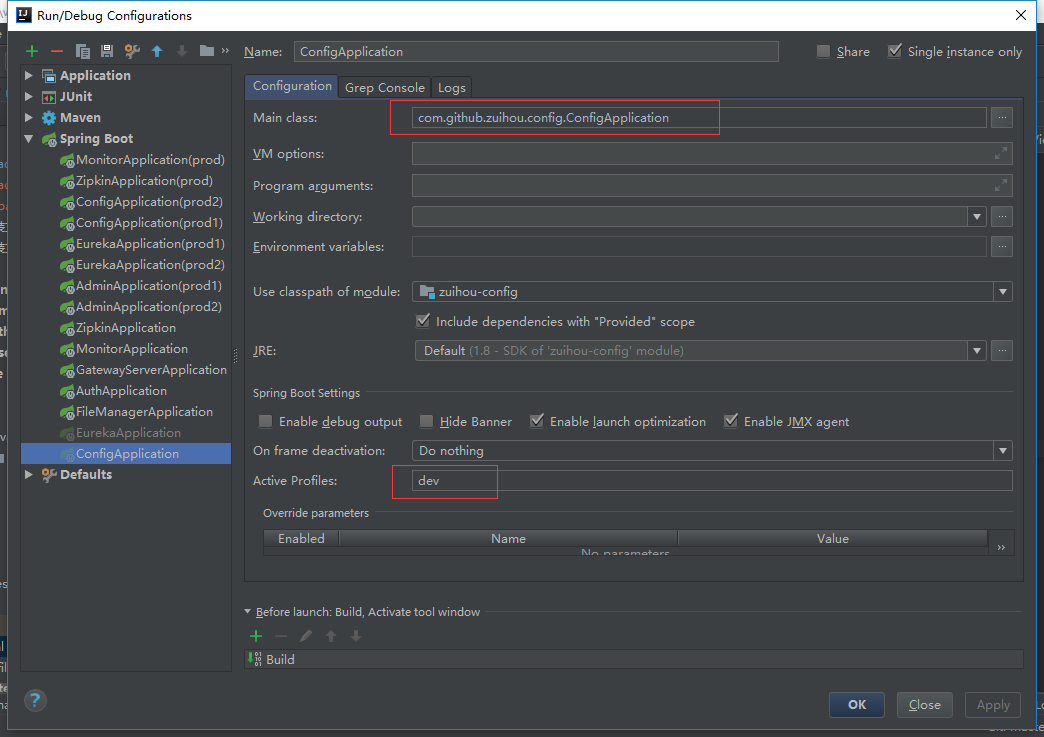Collapse the Spring Boot tree node
The width and height of the screenshot is (1044, 737).
coord(29,139)
